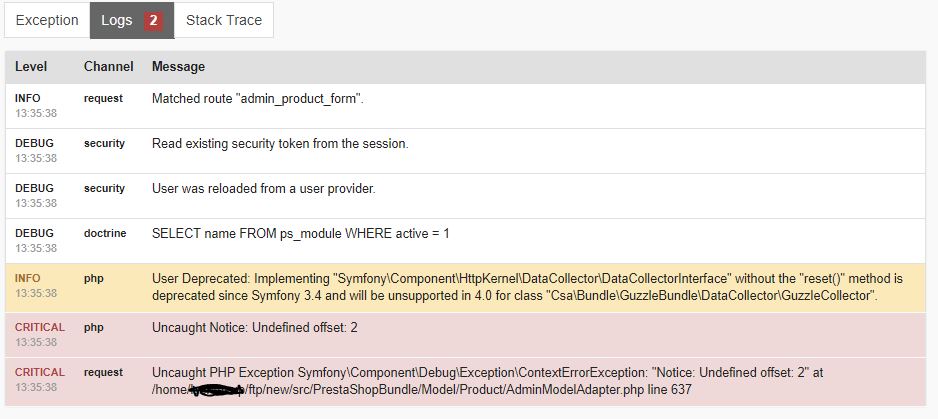Open the Stack Trace tab
Screen dimensions: 938x419
pyautogui.click(x=224, y=20)
